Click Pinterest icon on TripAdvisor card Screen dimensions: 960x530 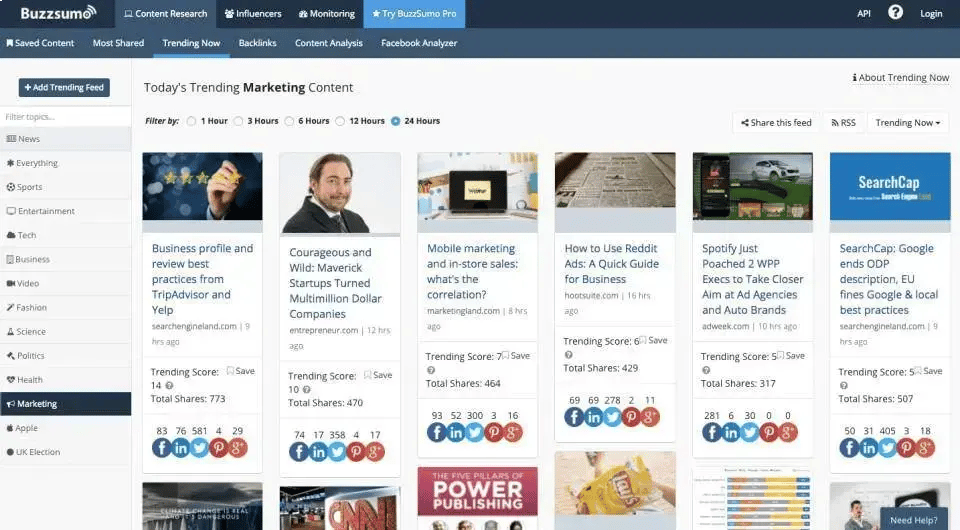click(x=219, y=448)
